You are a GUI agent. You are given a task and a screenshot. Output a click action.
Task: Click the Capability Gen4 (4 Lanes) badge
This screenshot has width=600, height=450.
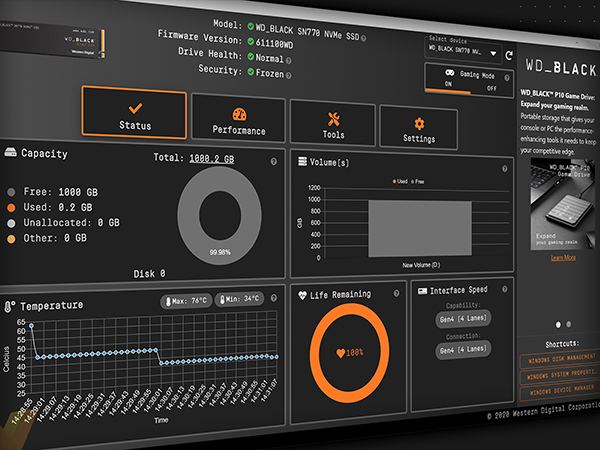(x=463, y=319)
